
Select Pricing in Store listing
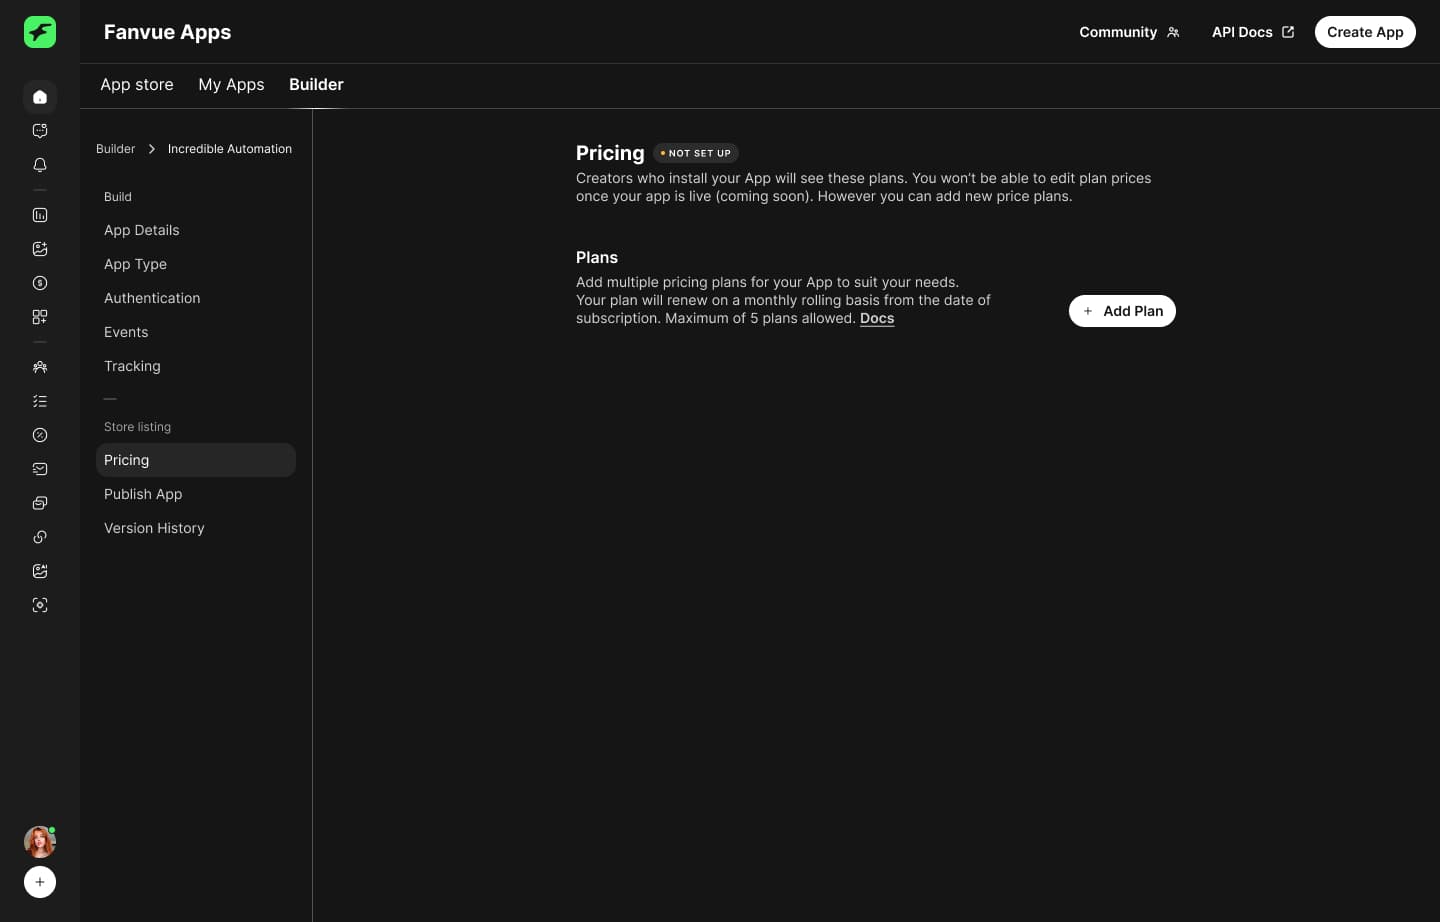click(196, 460)
